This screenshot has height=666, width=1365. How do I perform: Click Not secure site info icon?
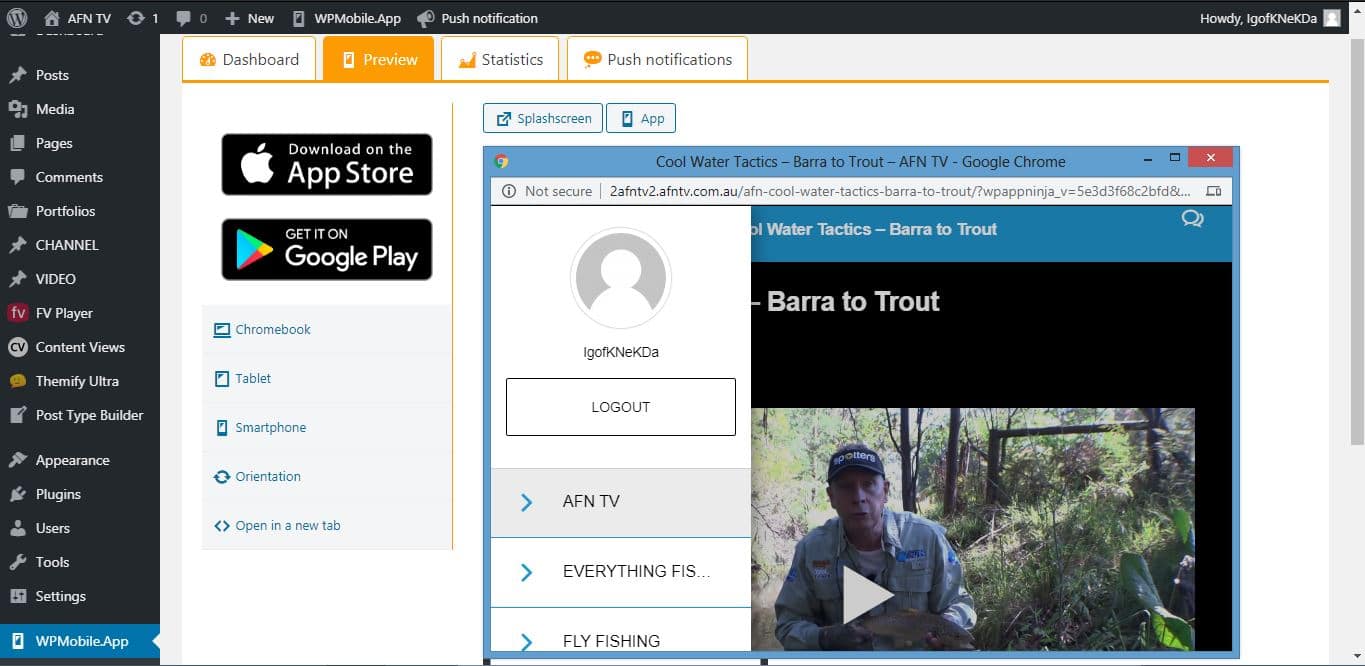pyautogui.click(x=508, y=191)
